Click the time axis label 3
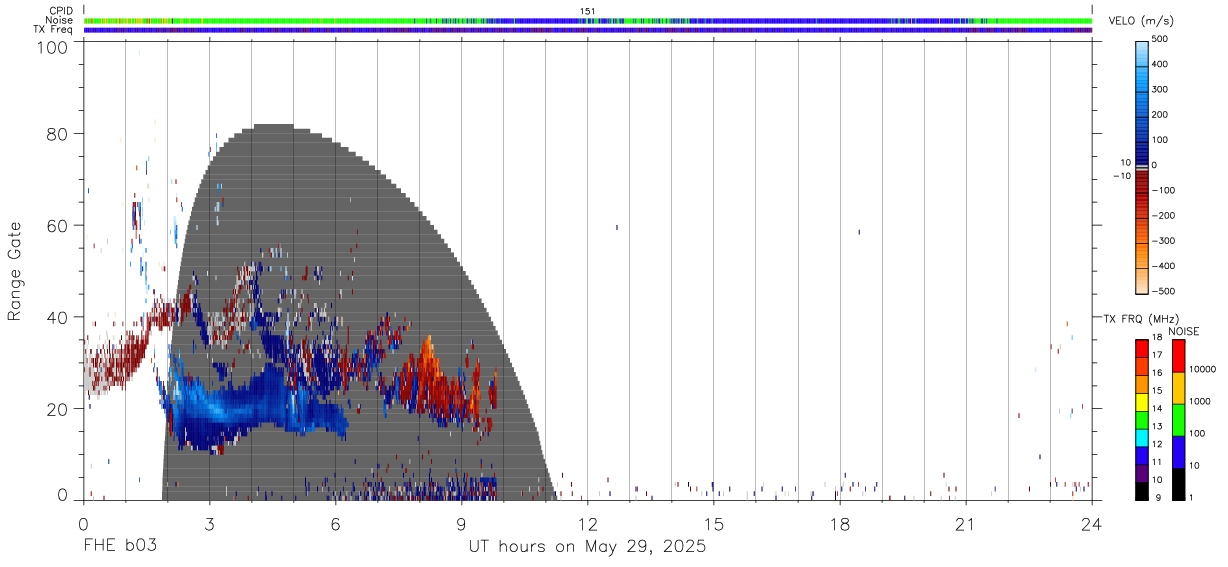Viewport: 1228px width, 567px height. click(209, 523)
